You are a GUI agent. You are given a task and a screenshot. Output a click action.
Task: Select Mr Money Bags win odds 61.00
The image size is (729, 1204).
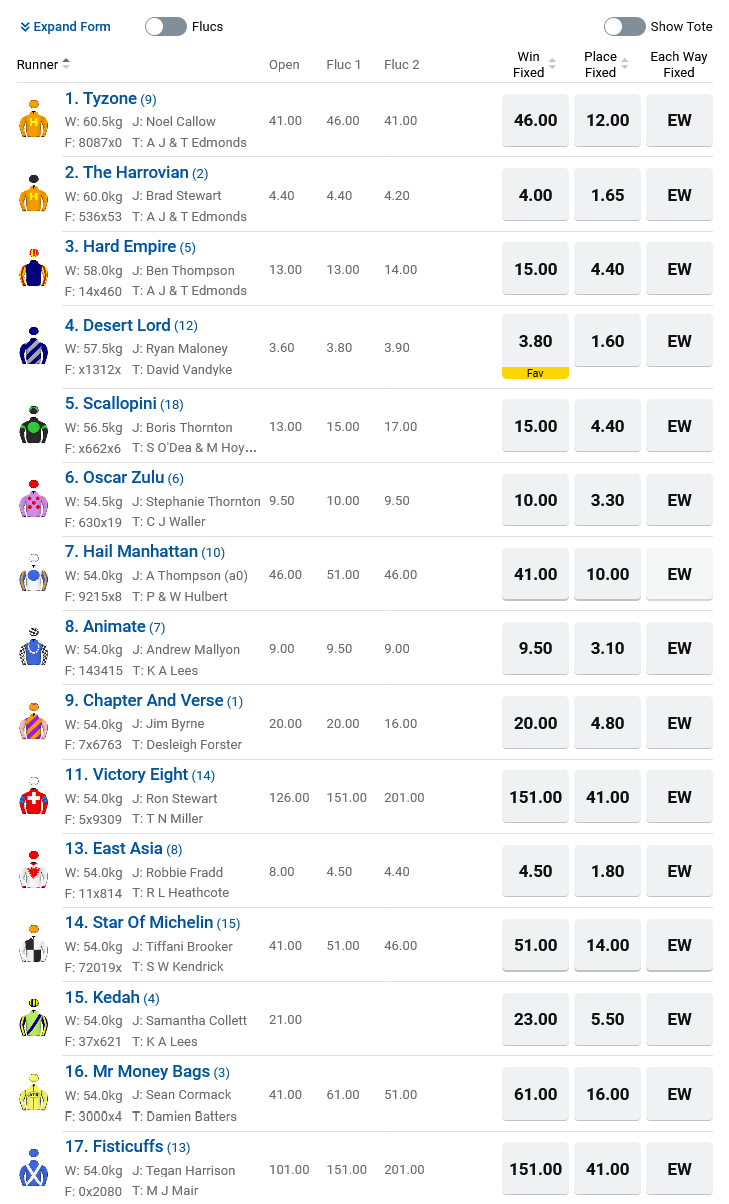(535, 1093)
